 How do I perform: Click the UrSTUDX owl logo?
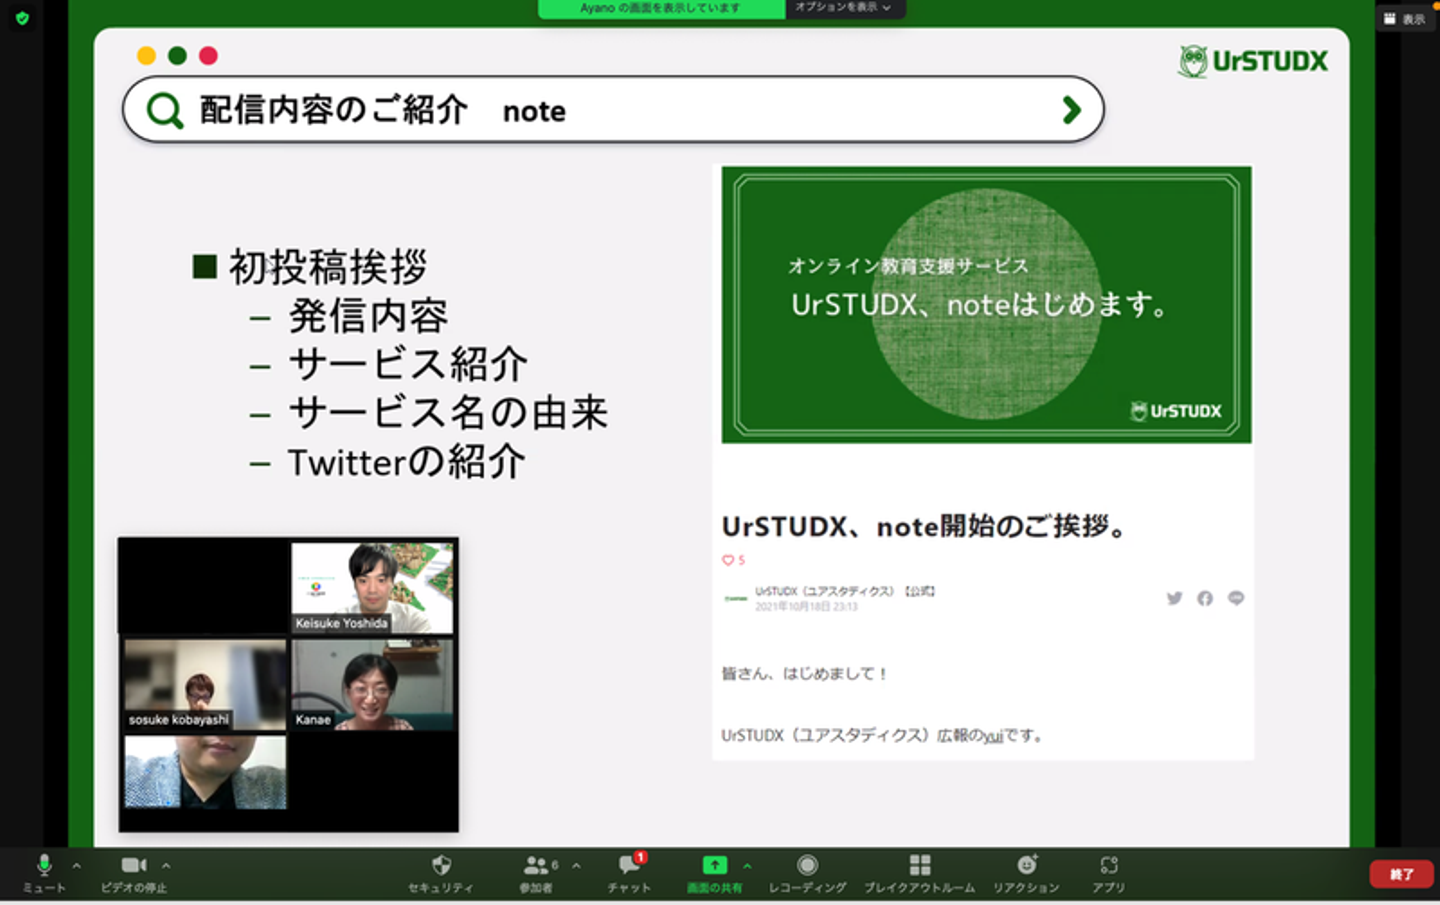[1253, 61]
